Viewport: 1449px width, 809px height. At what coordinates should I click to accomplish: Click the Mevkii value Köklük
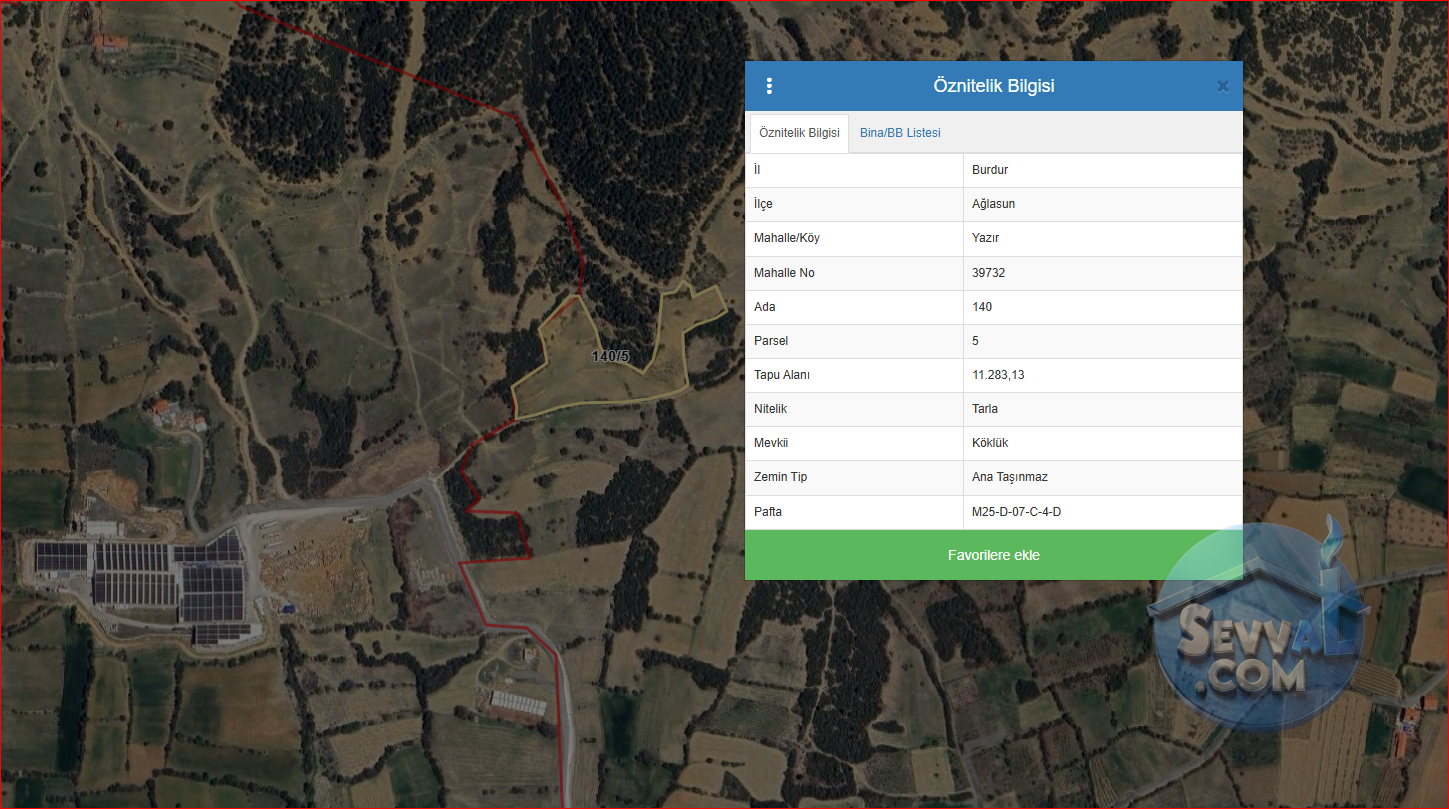click(991, 442)
